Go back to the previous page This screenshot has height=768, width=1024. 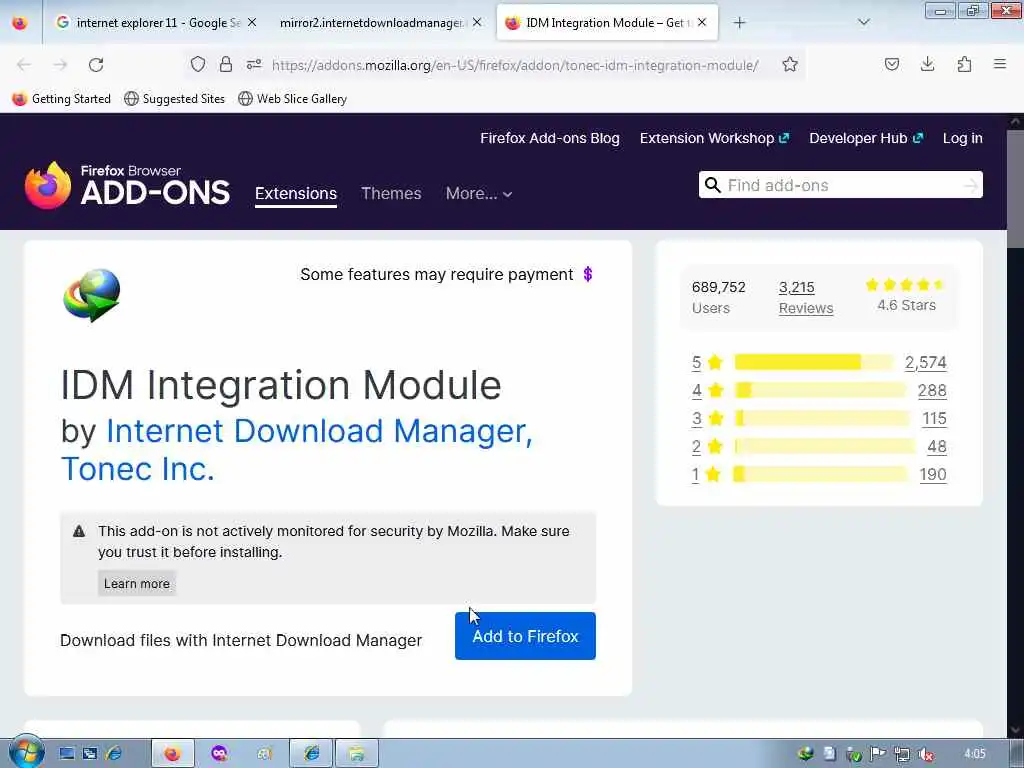click(24, 65)
